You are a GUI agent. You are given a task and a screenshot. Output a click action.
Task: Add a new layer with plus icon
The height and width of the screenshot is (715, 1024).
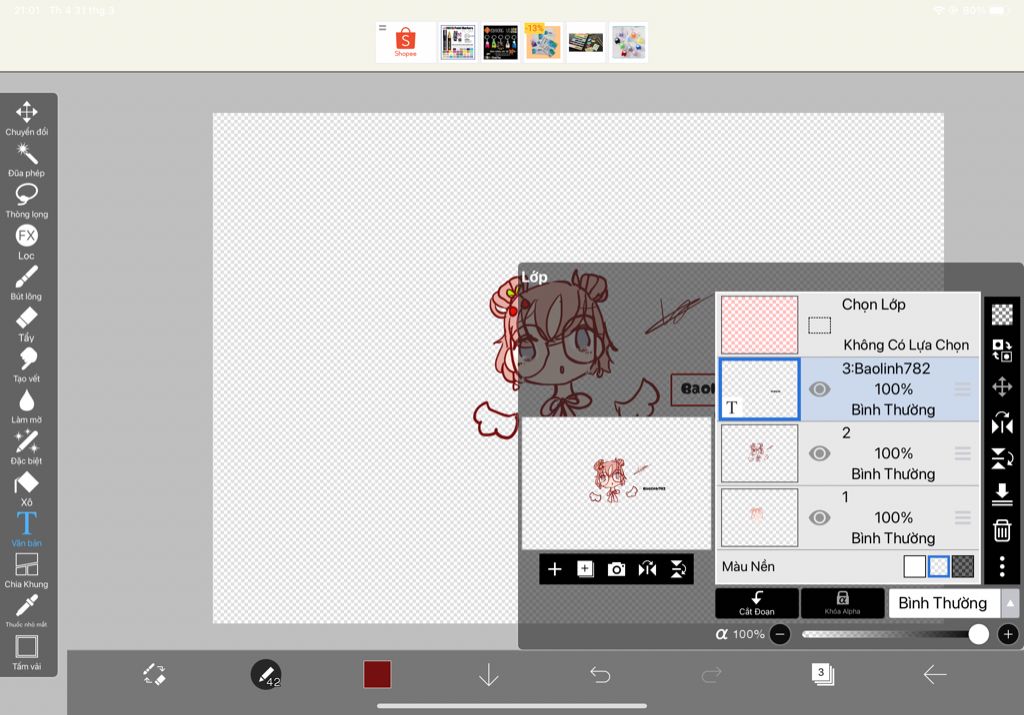554,569
